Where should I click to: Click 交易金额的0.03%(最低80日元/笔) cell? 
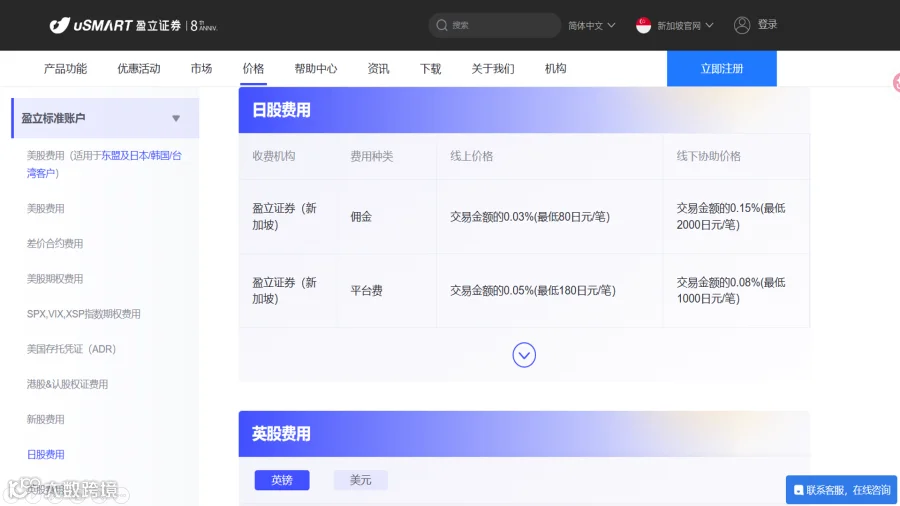530,217
